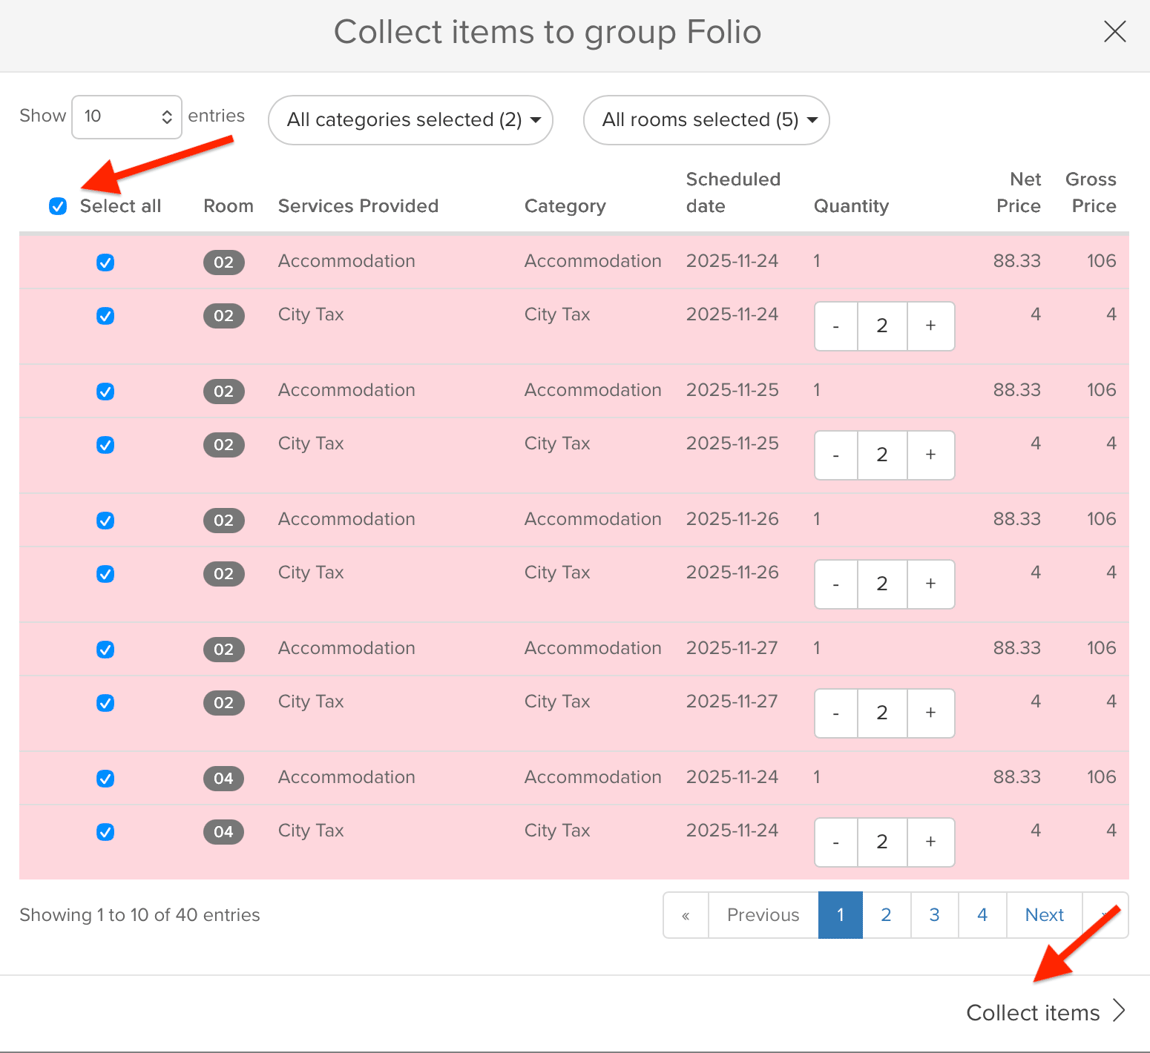1150x1053 pixels.
Task: Open the Show entries count selector
Action: coord(126,117)
